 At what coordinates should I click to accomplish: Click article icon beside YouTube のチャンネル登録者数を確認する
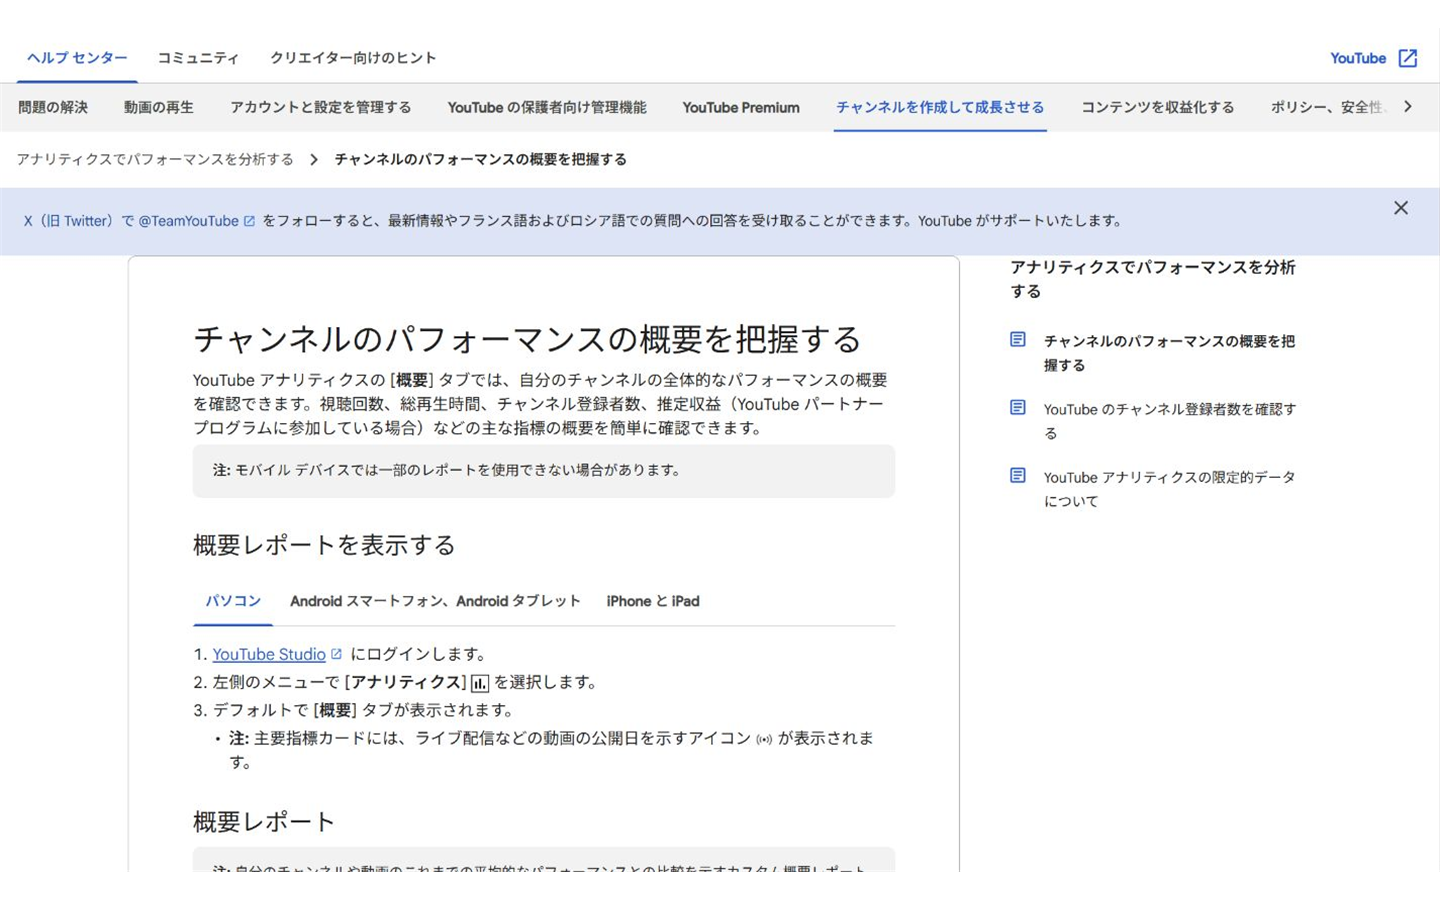click(x=1018, y=408)
